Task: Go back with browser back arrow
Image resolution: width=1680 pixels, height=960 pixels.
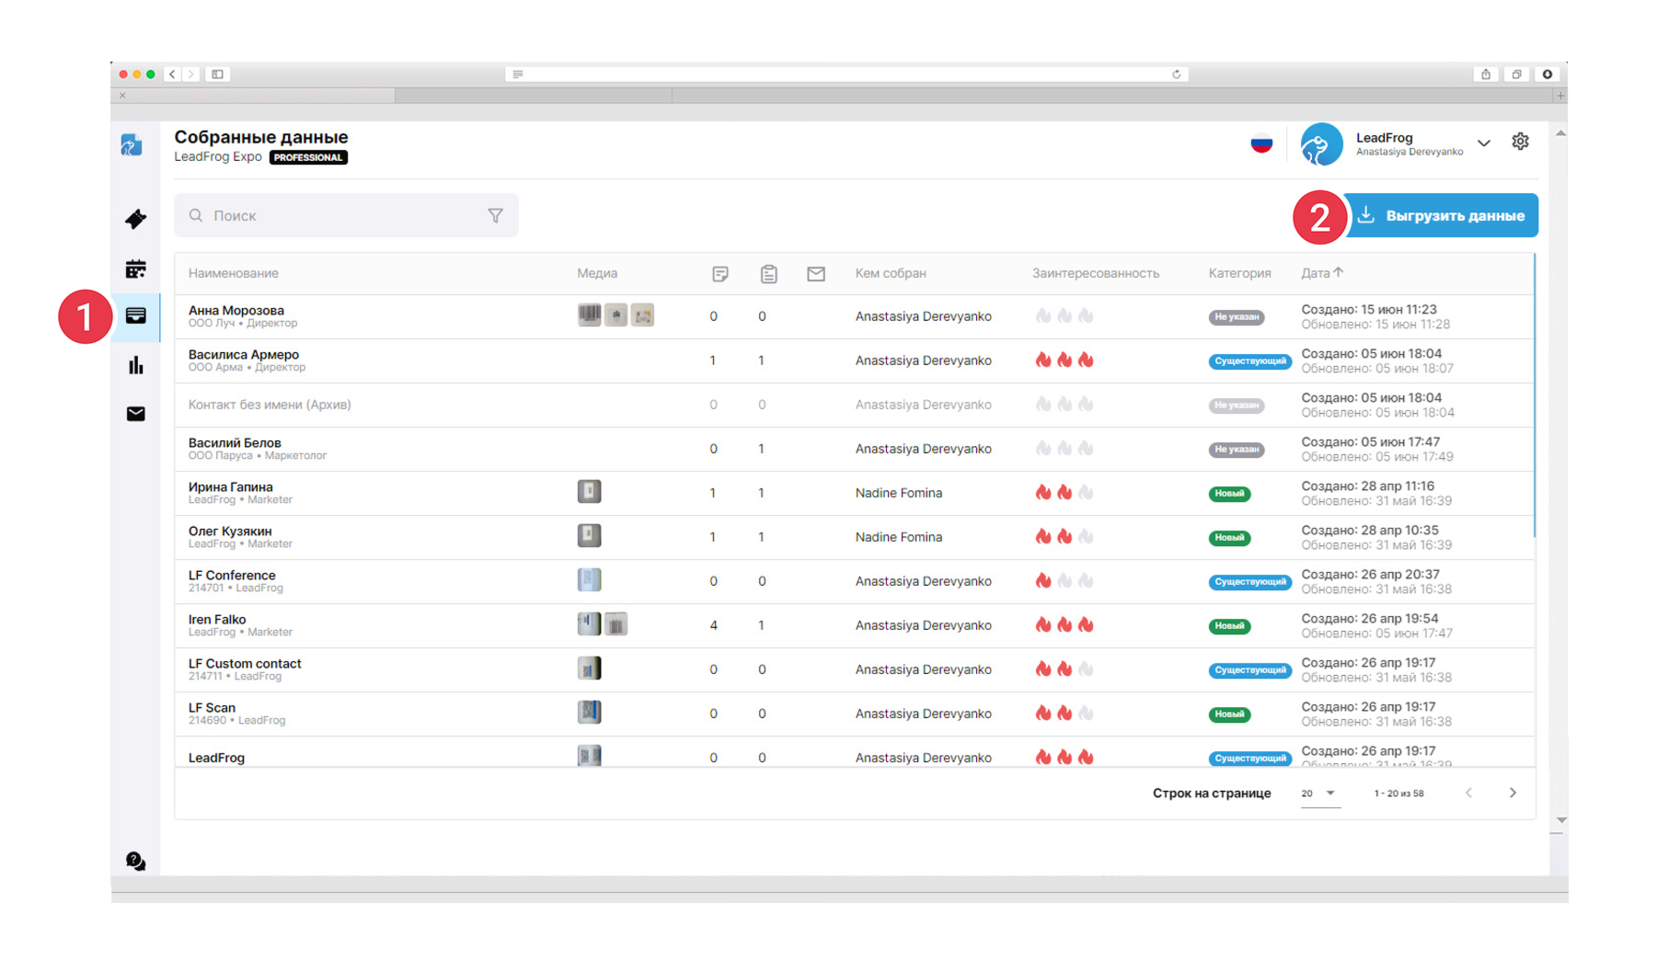Action: [x=173, y=74]
